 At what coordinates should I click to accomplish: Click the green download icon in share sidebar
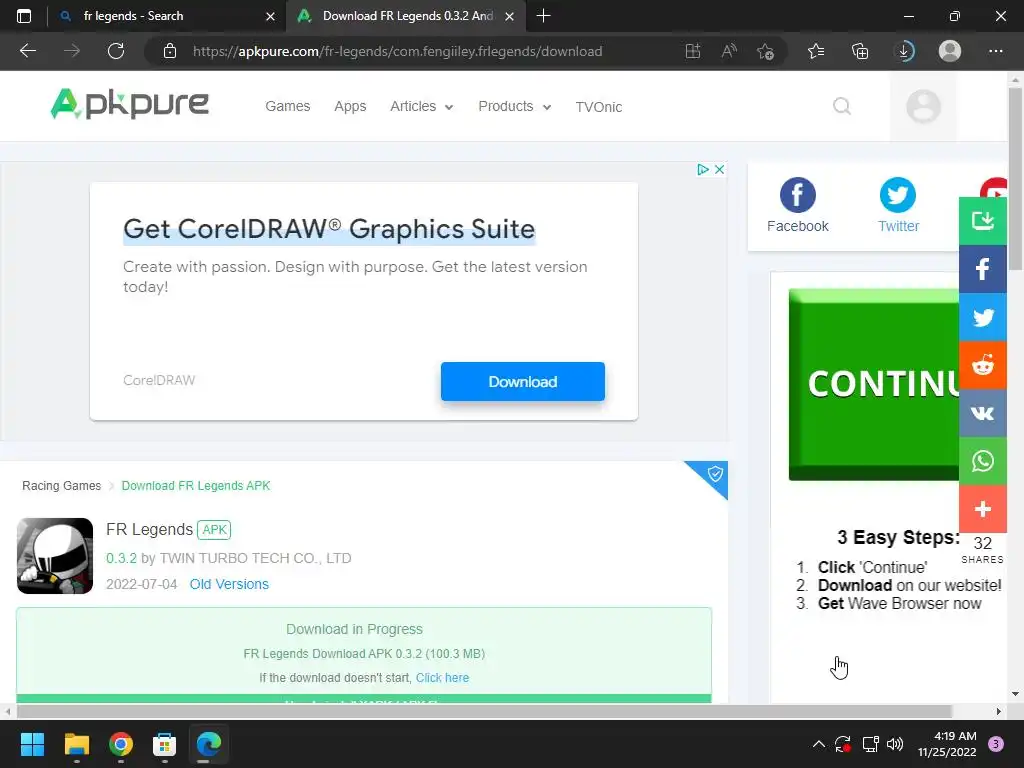coord(982,221)
